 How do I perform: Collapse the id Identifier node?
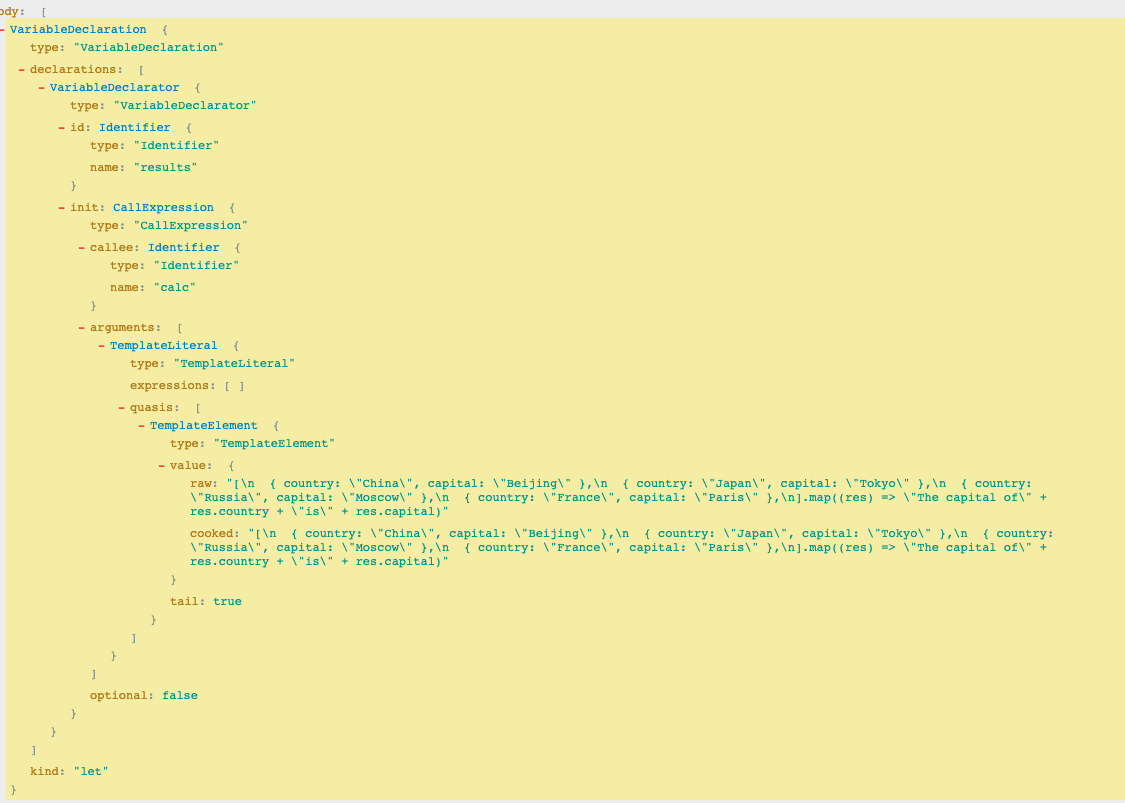click(x=62, y=128)
